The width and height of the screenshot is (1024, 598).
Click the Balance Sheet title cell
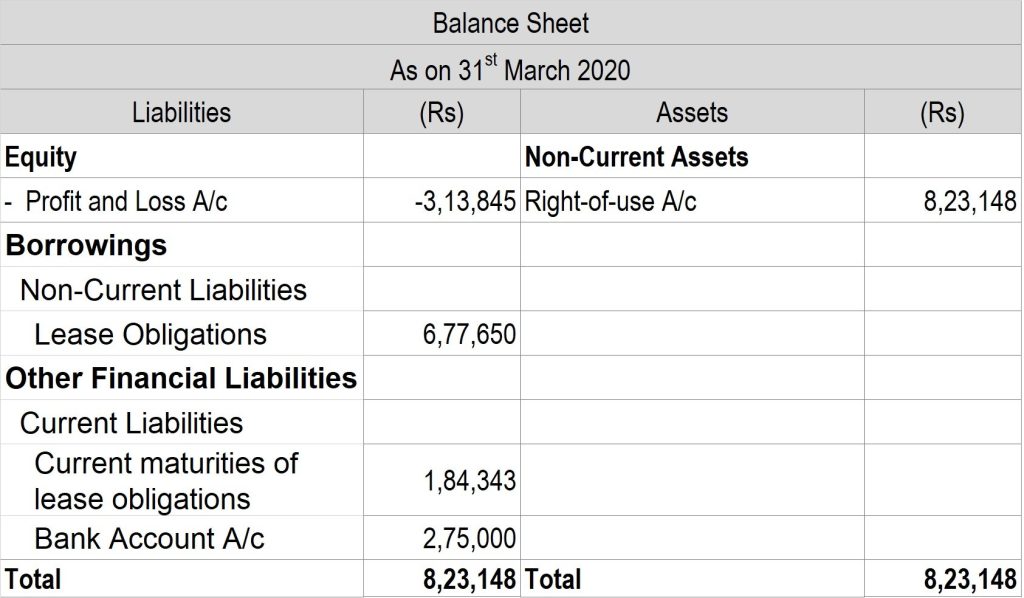click(511, 22)
